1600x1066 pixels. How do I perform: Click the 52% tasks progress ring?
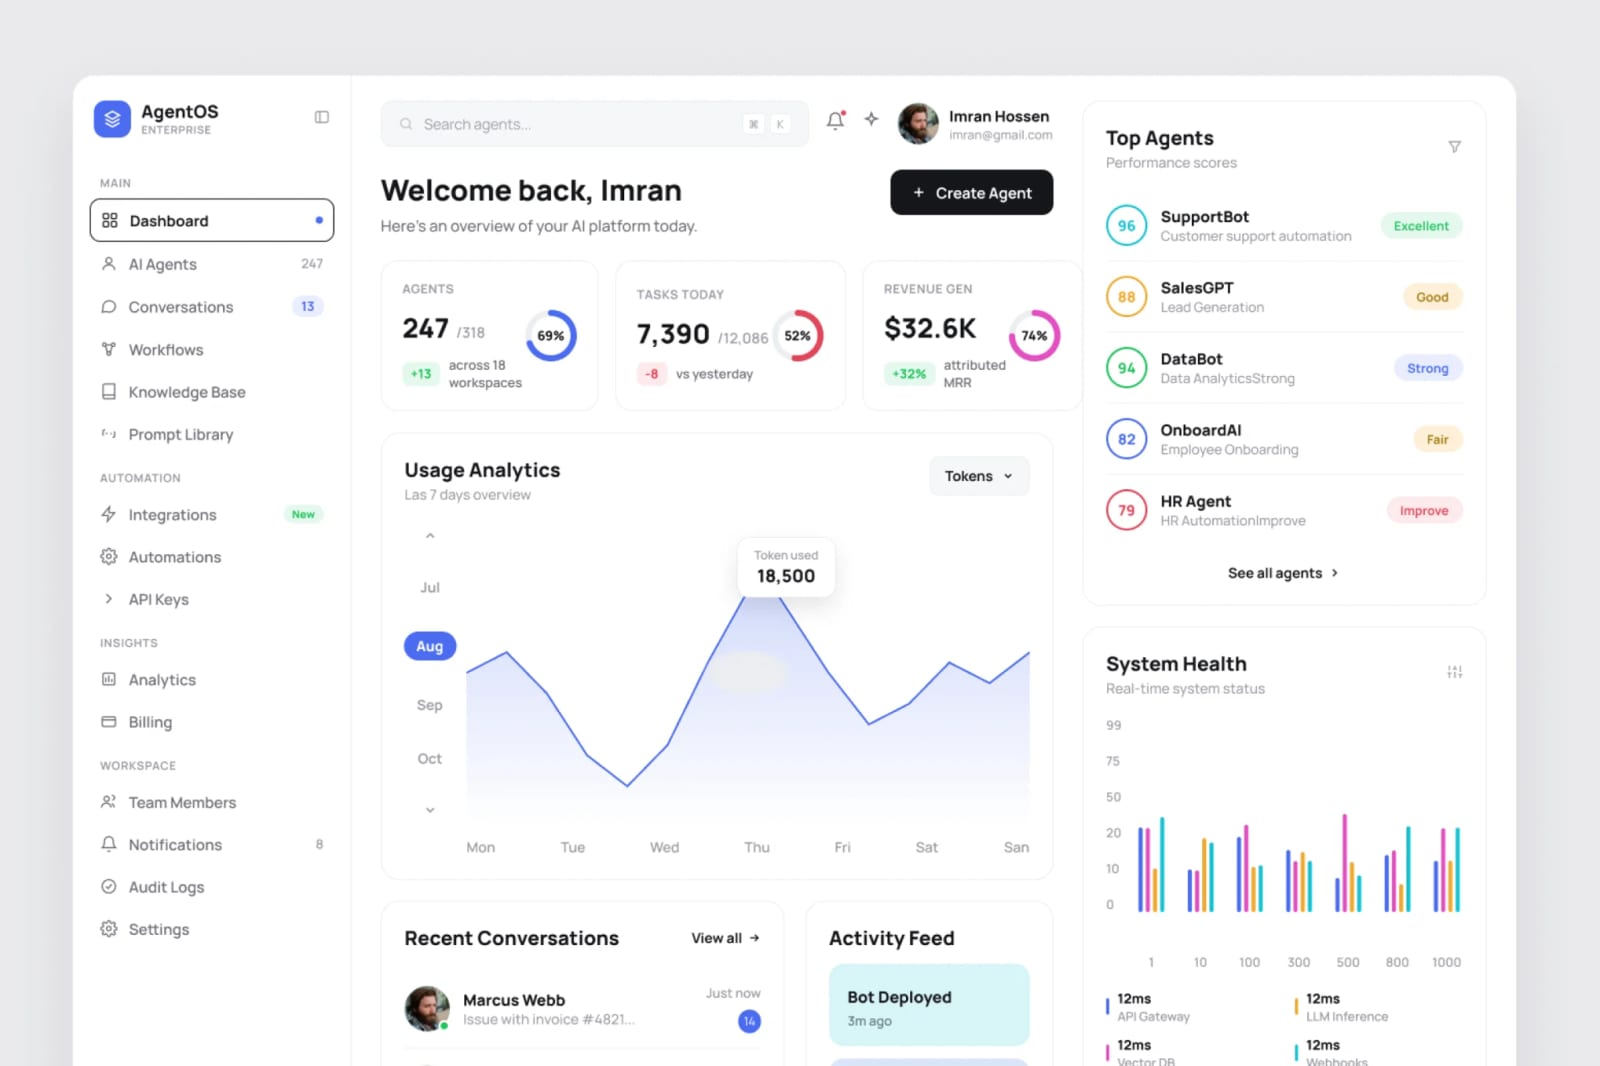[798, 335]
